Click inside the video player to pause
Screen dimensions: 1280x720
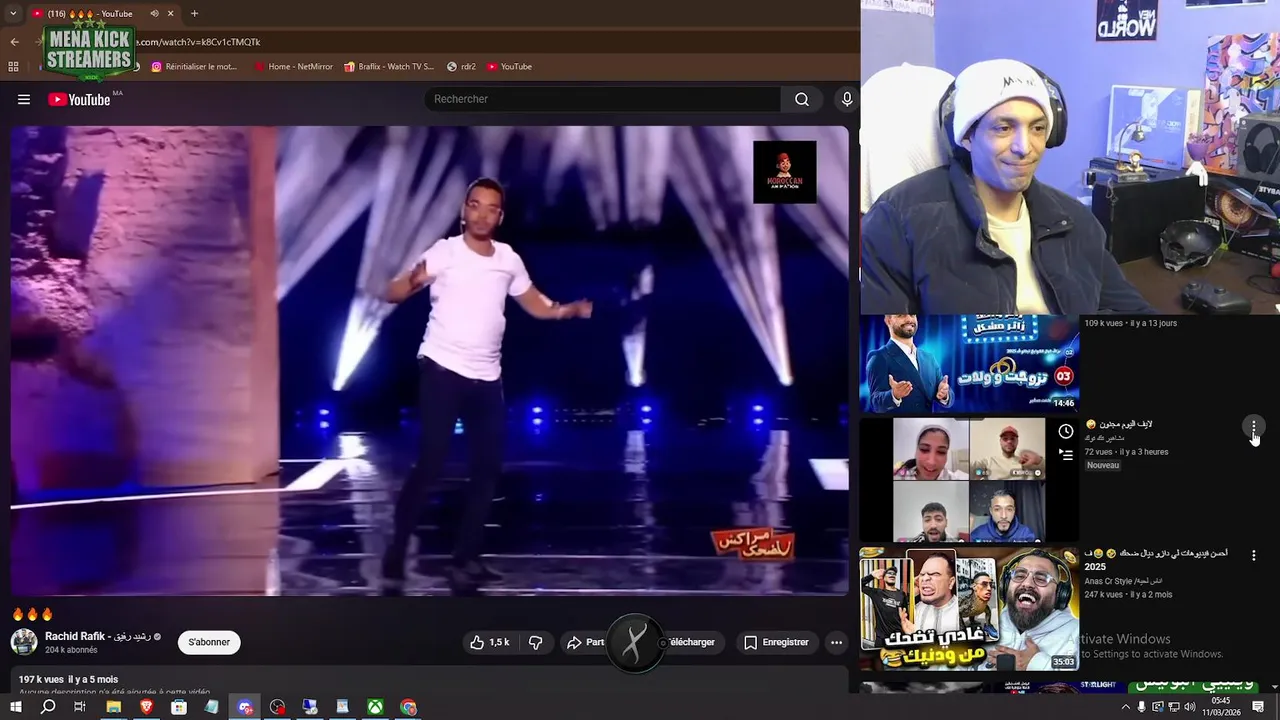[x=430, y=360]
